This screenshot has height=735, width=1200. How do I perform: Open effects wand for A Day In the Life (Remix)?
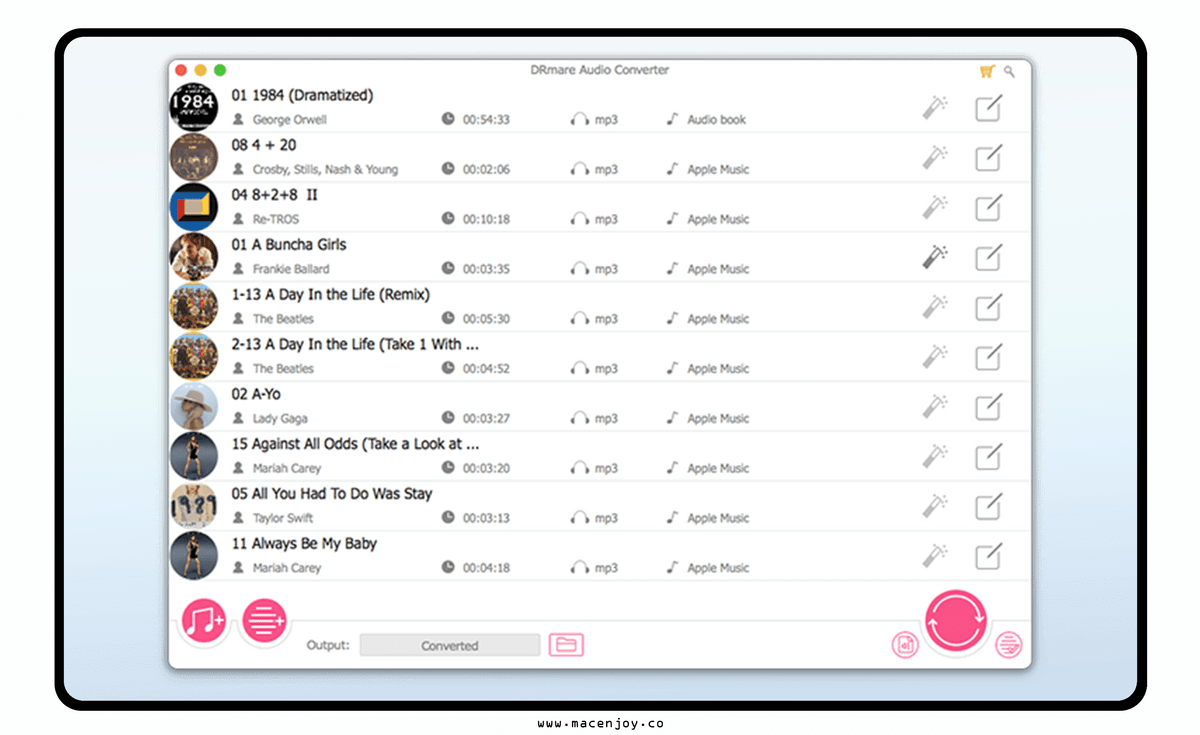point(936,307)
